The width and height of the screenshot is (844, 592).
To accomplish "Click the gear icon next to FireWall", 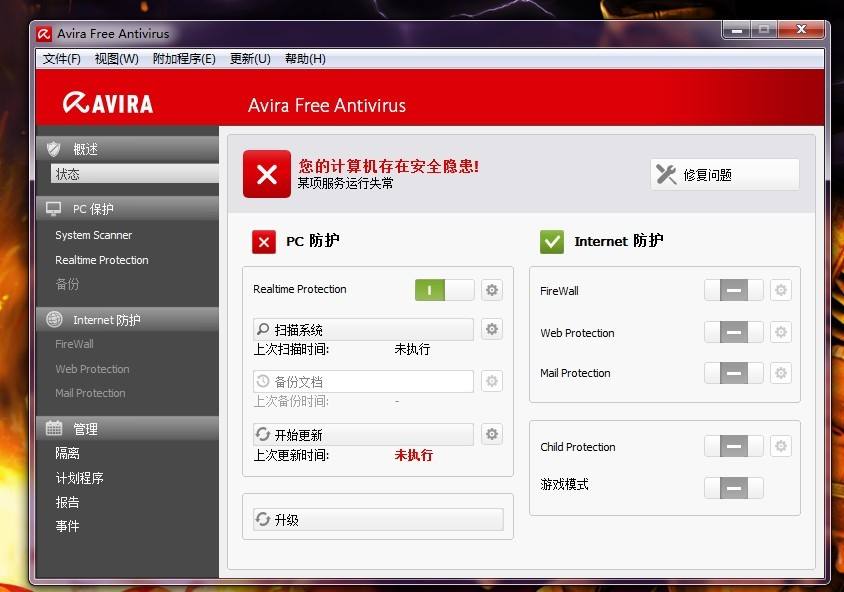I will tap(781, 290).
